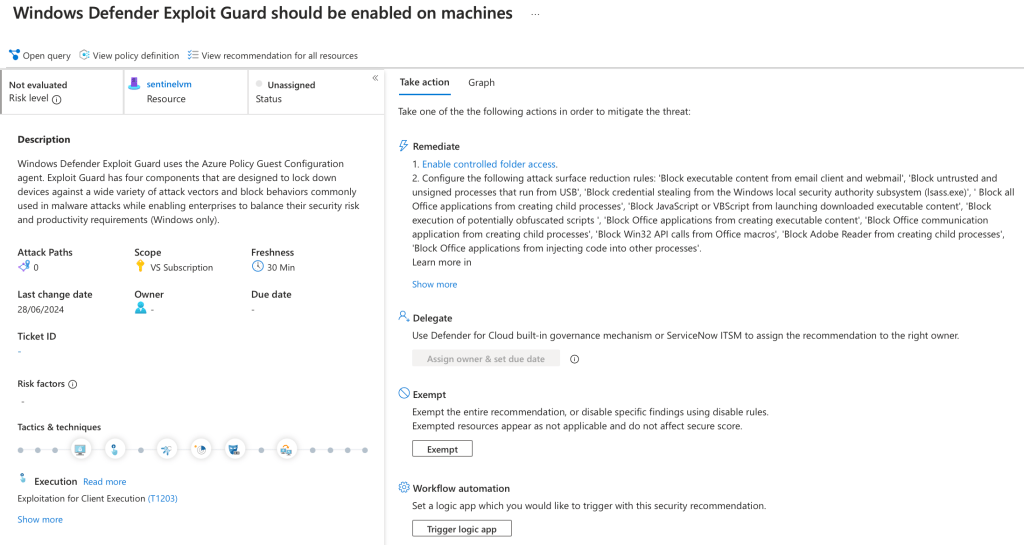Select the Defense Evasion mask tactic icon
This screenshot has width=1024, height=545.
(234, 449)
